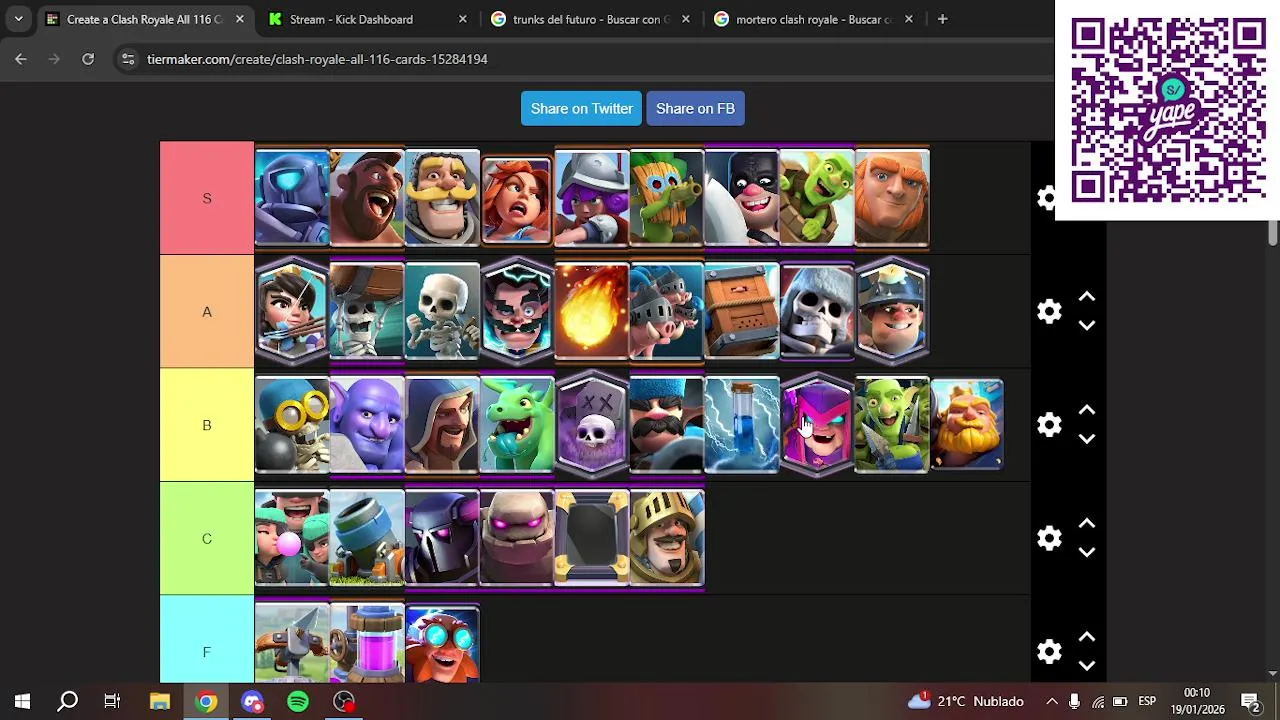Image resolution: width=1280 pixels, height=720 pixels.
Task: Open File Explorer from taskbar
Action: (x=160, y=701)
